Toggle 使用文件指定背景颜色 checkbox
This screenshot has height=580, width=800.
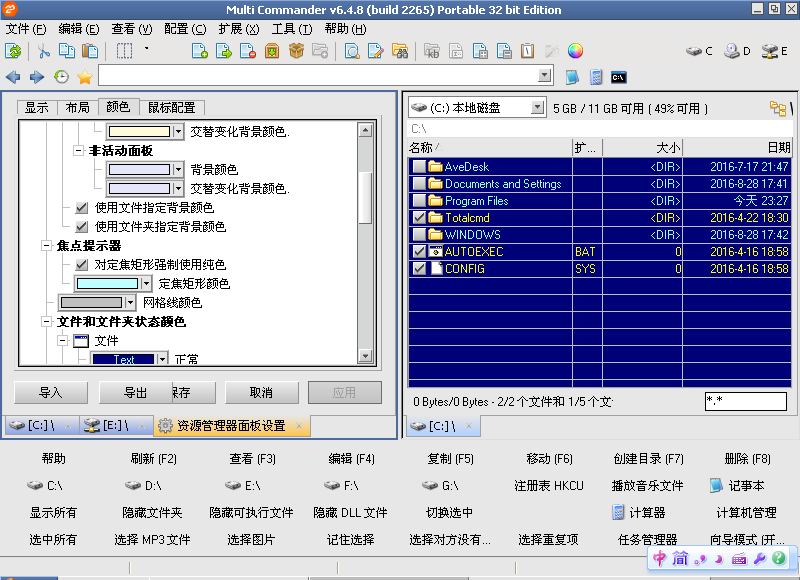81,208
